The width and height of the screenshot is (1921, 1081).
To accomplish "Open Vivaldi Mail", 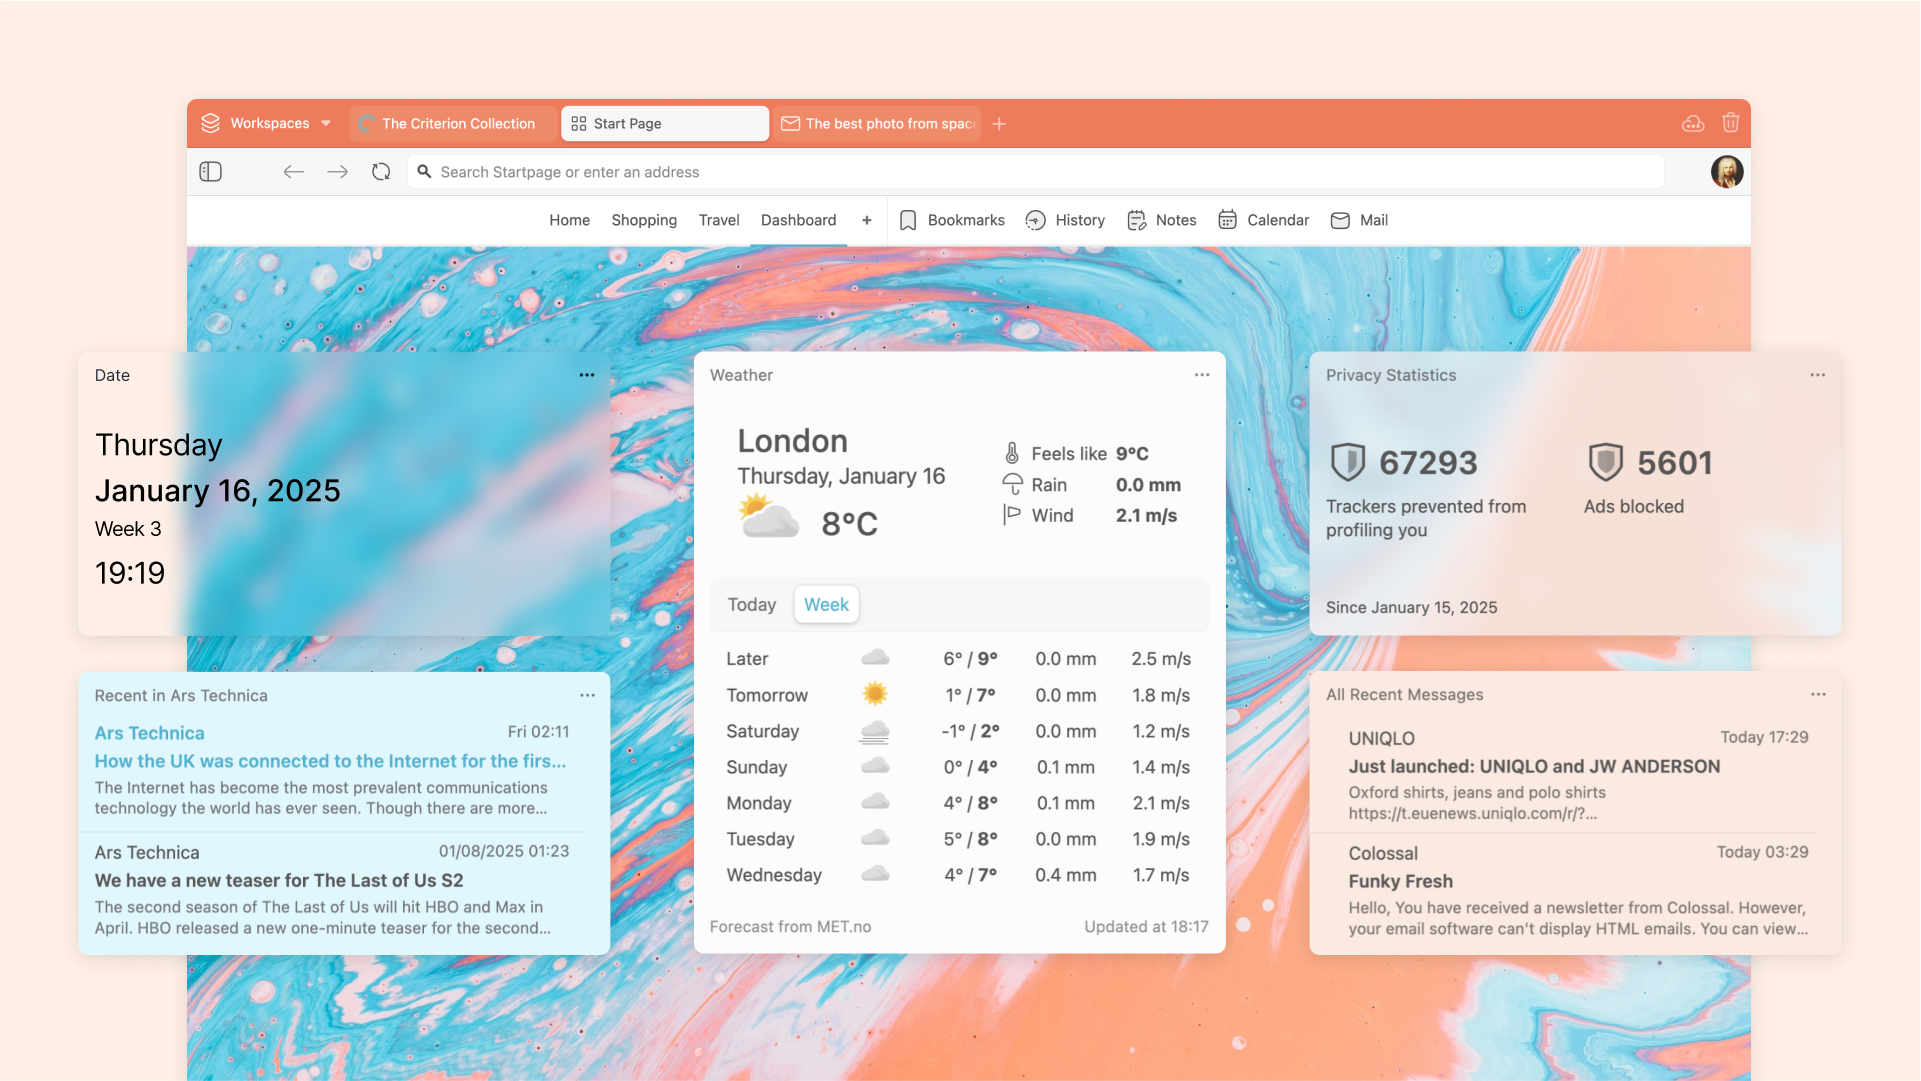I will 1359,220.
